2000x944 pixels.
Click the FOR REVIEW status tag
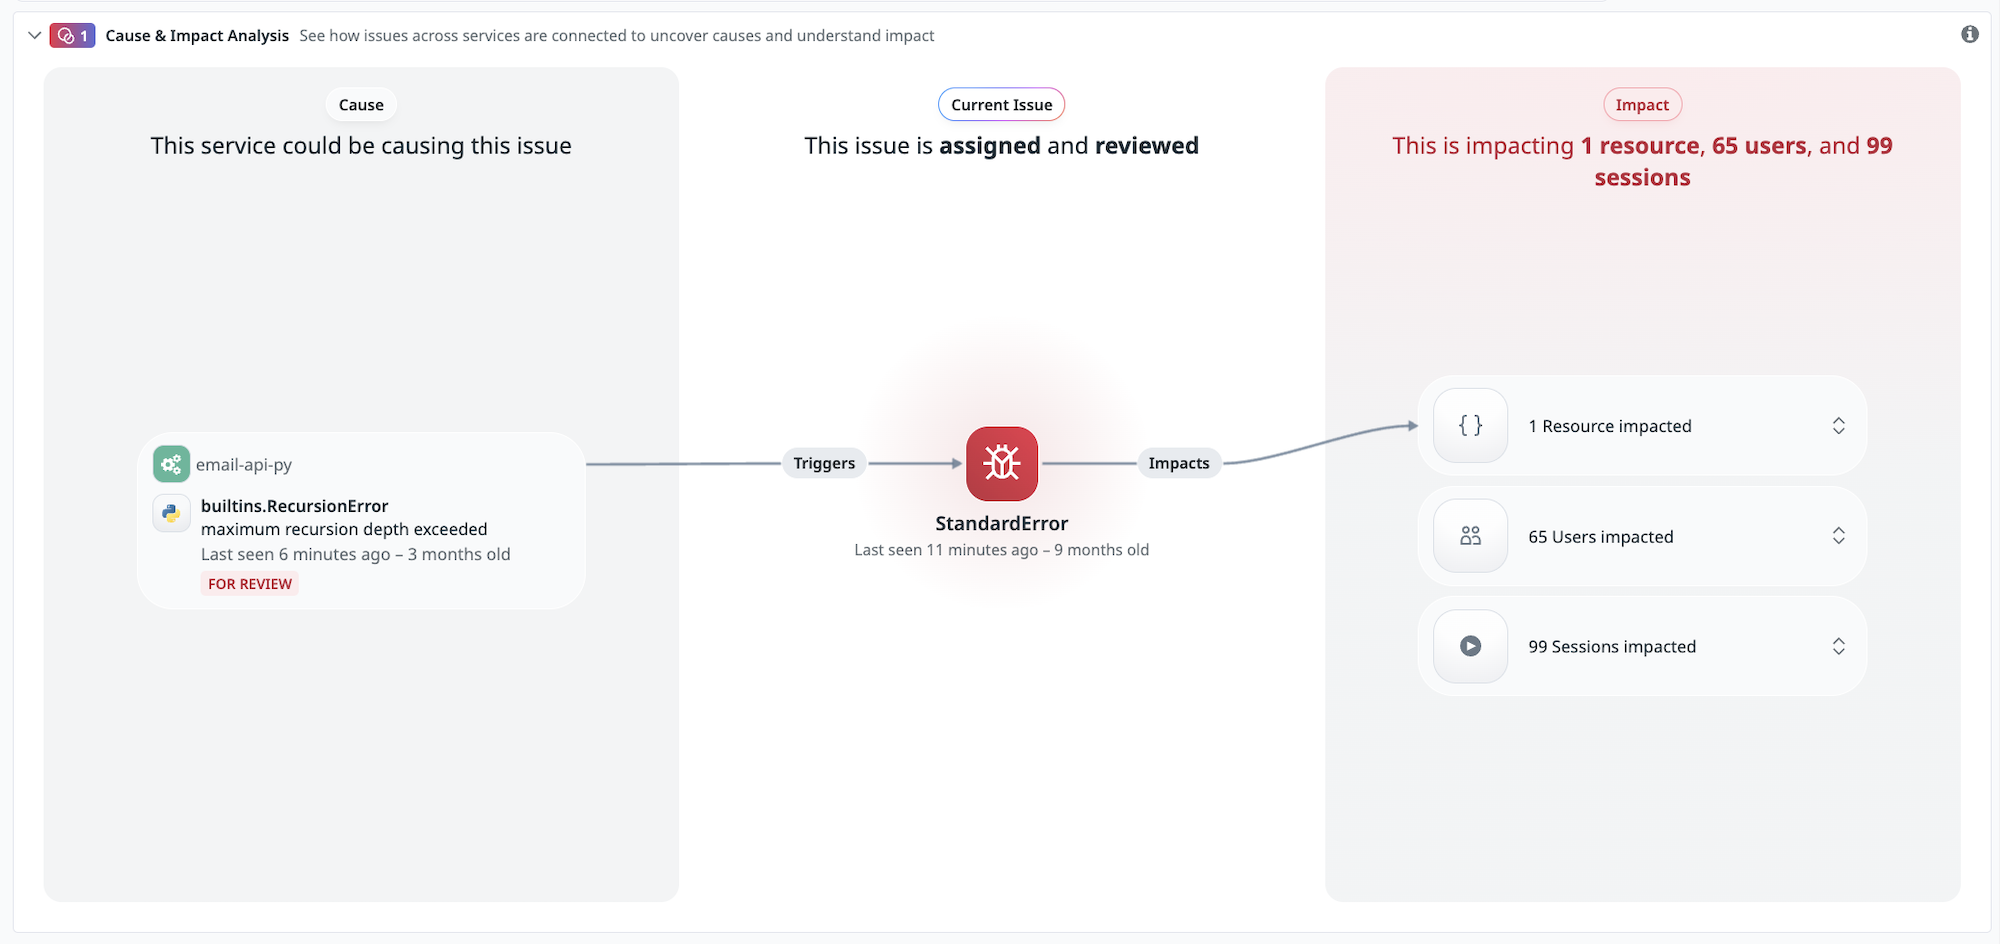coord(250,584)
